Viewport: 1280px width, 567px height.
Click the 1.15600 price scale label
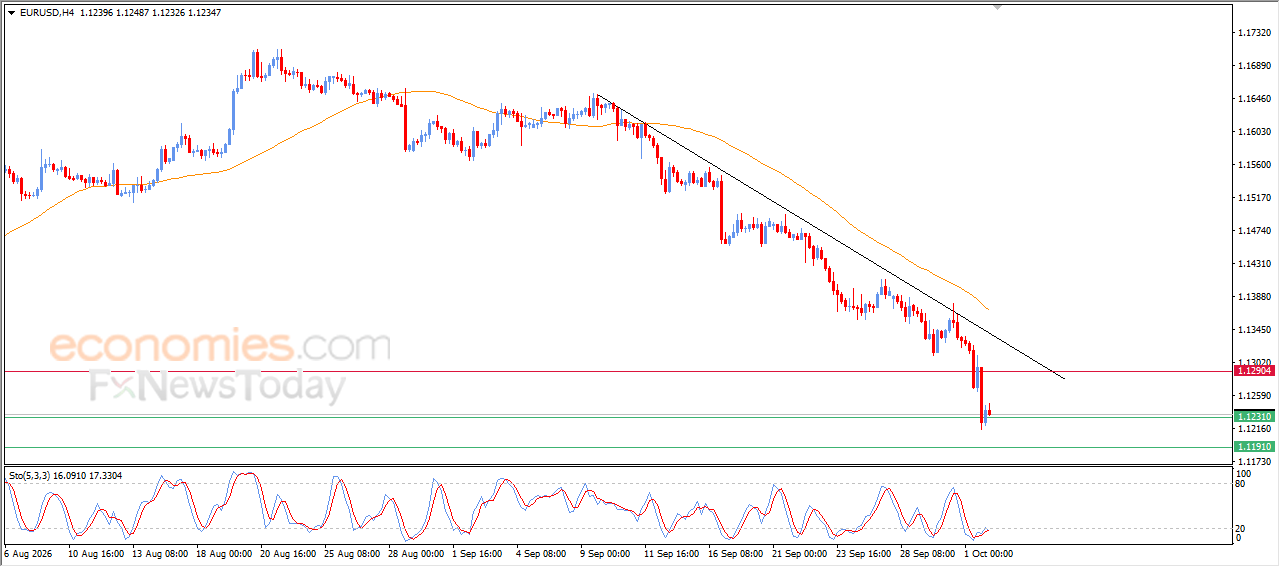(1254, 165)
